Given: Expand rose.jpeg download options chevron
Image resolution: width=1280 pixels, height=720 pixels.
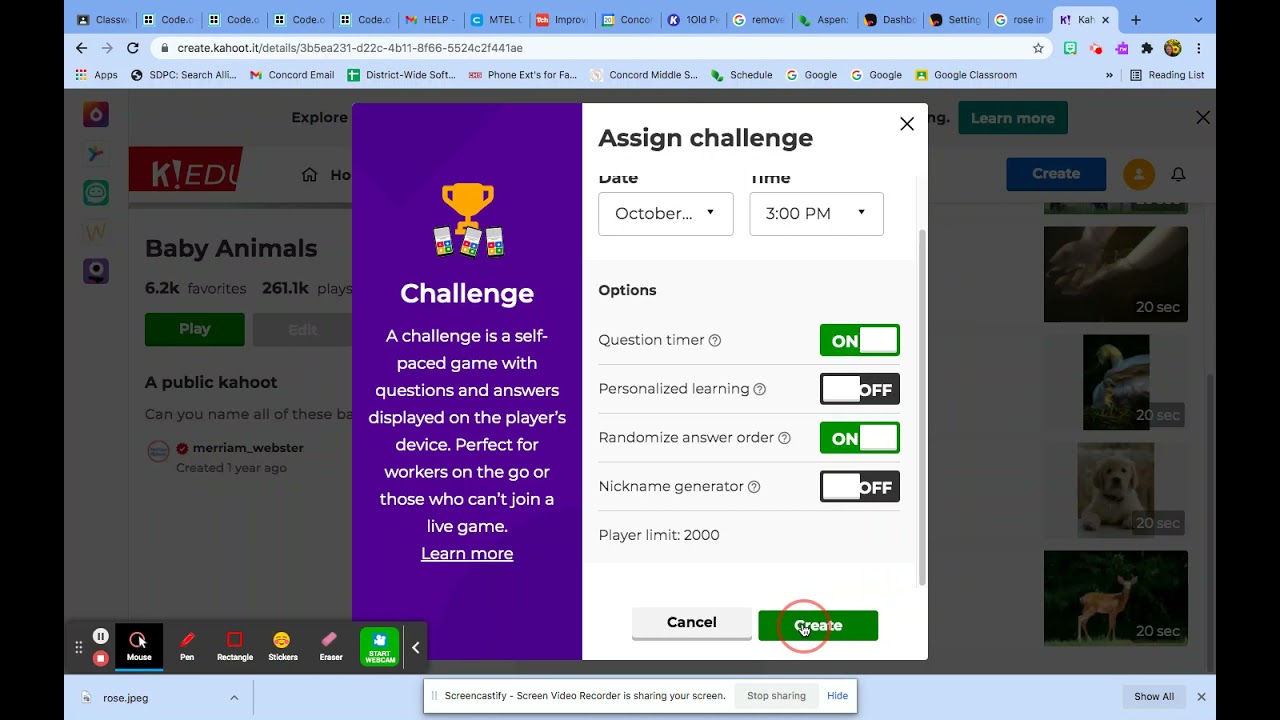Looking at the screenshot, I should click(x=234, y=697).
